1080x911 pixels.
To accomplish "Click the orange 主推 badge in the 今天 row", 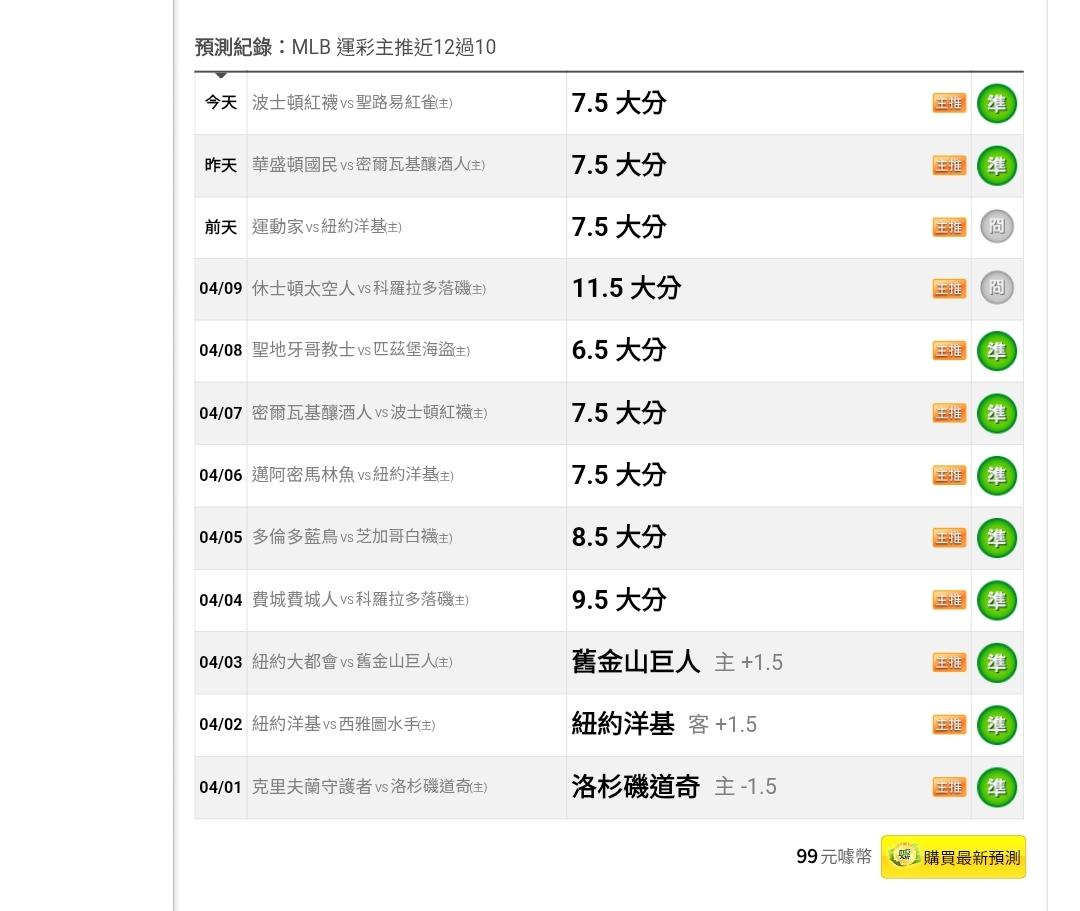I will 949,103.
